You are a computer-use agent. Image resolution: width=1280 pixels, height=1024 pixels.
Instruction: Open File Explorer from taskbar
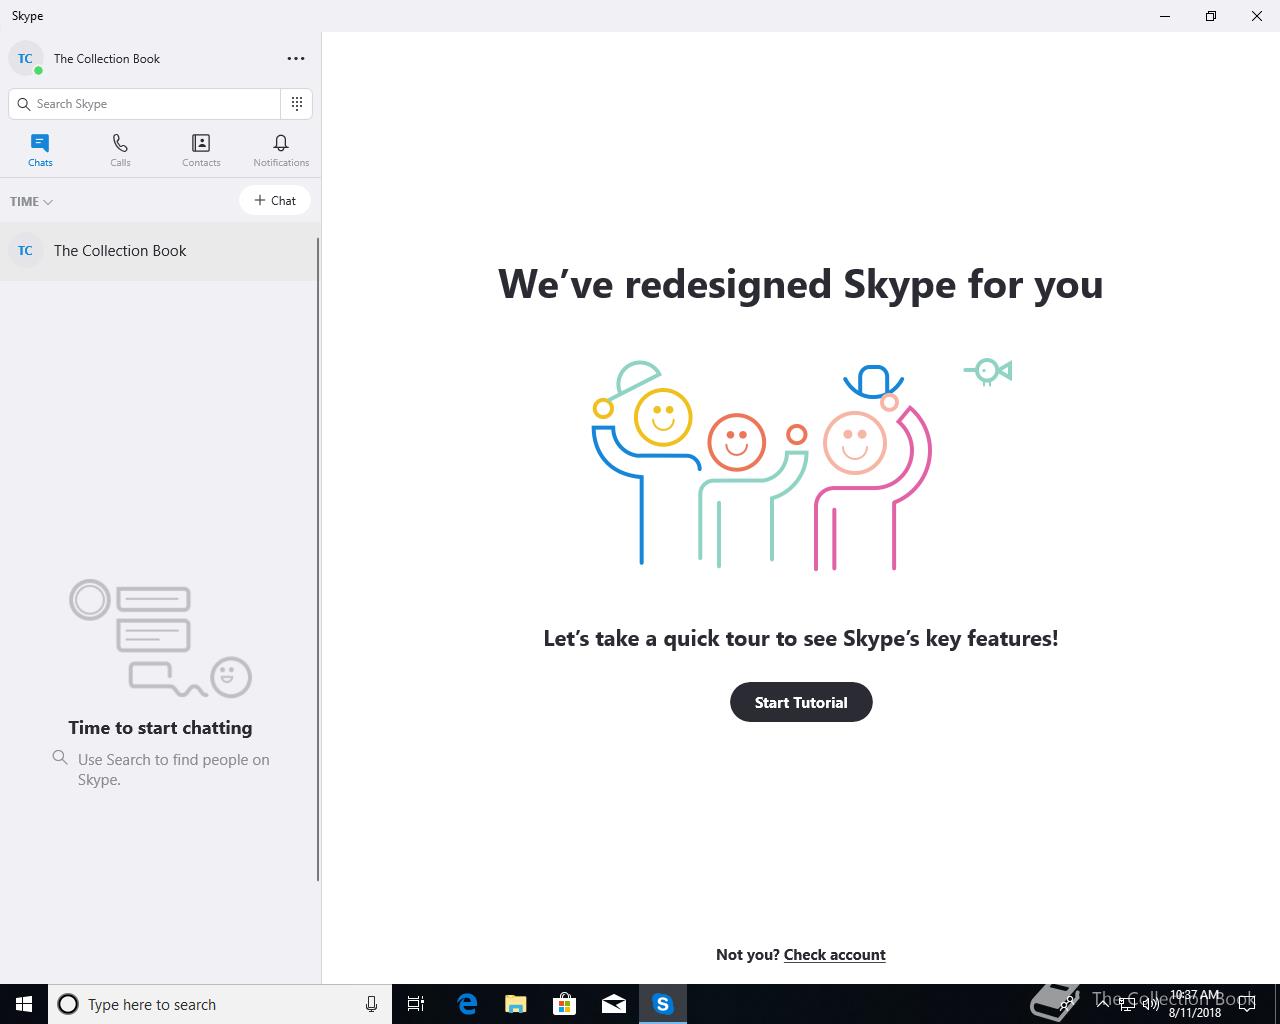(515, 1004)
